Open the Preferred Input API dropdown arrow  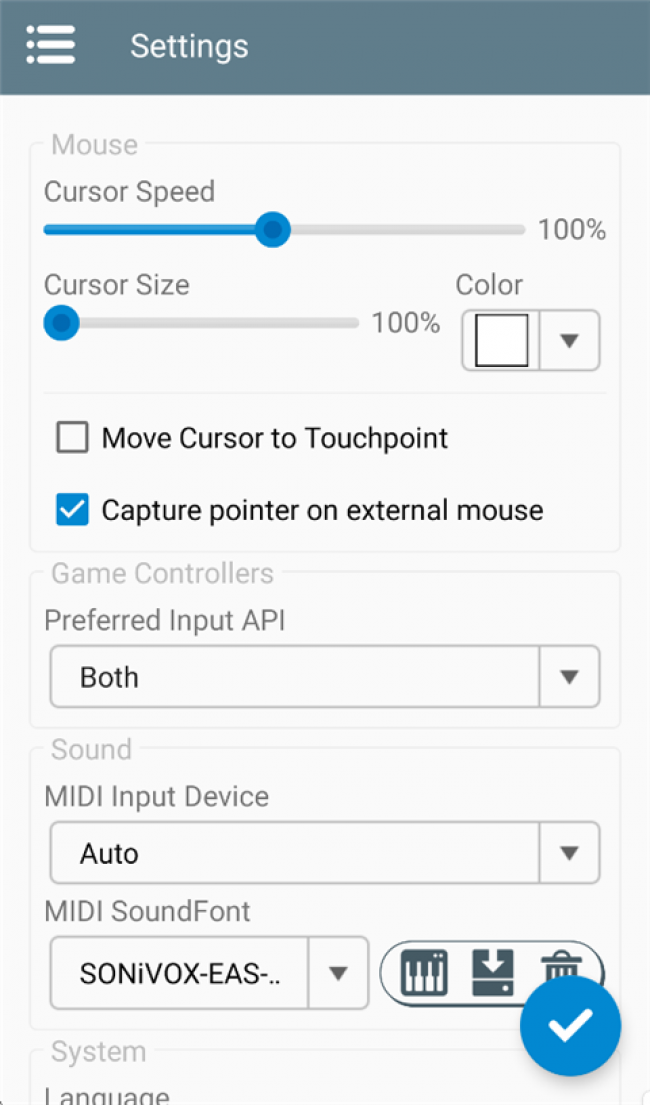point(569,677)
